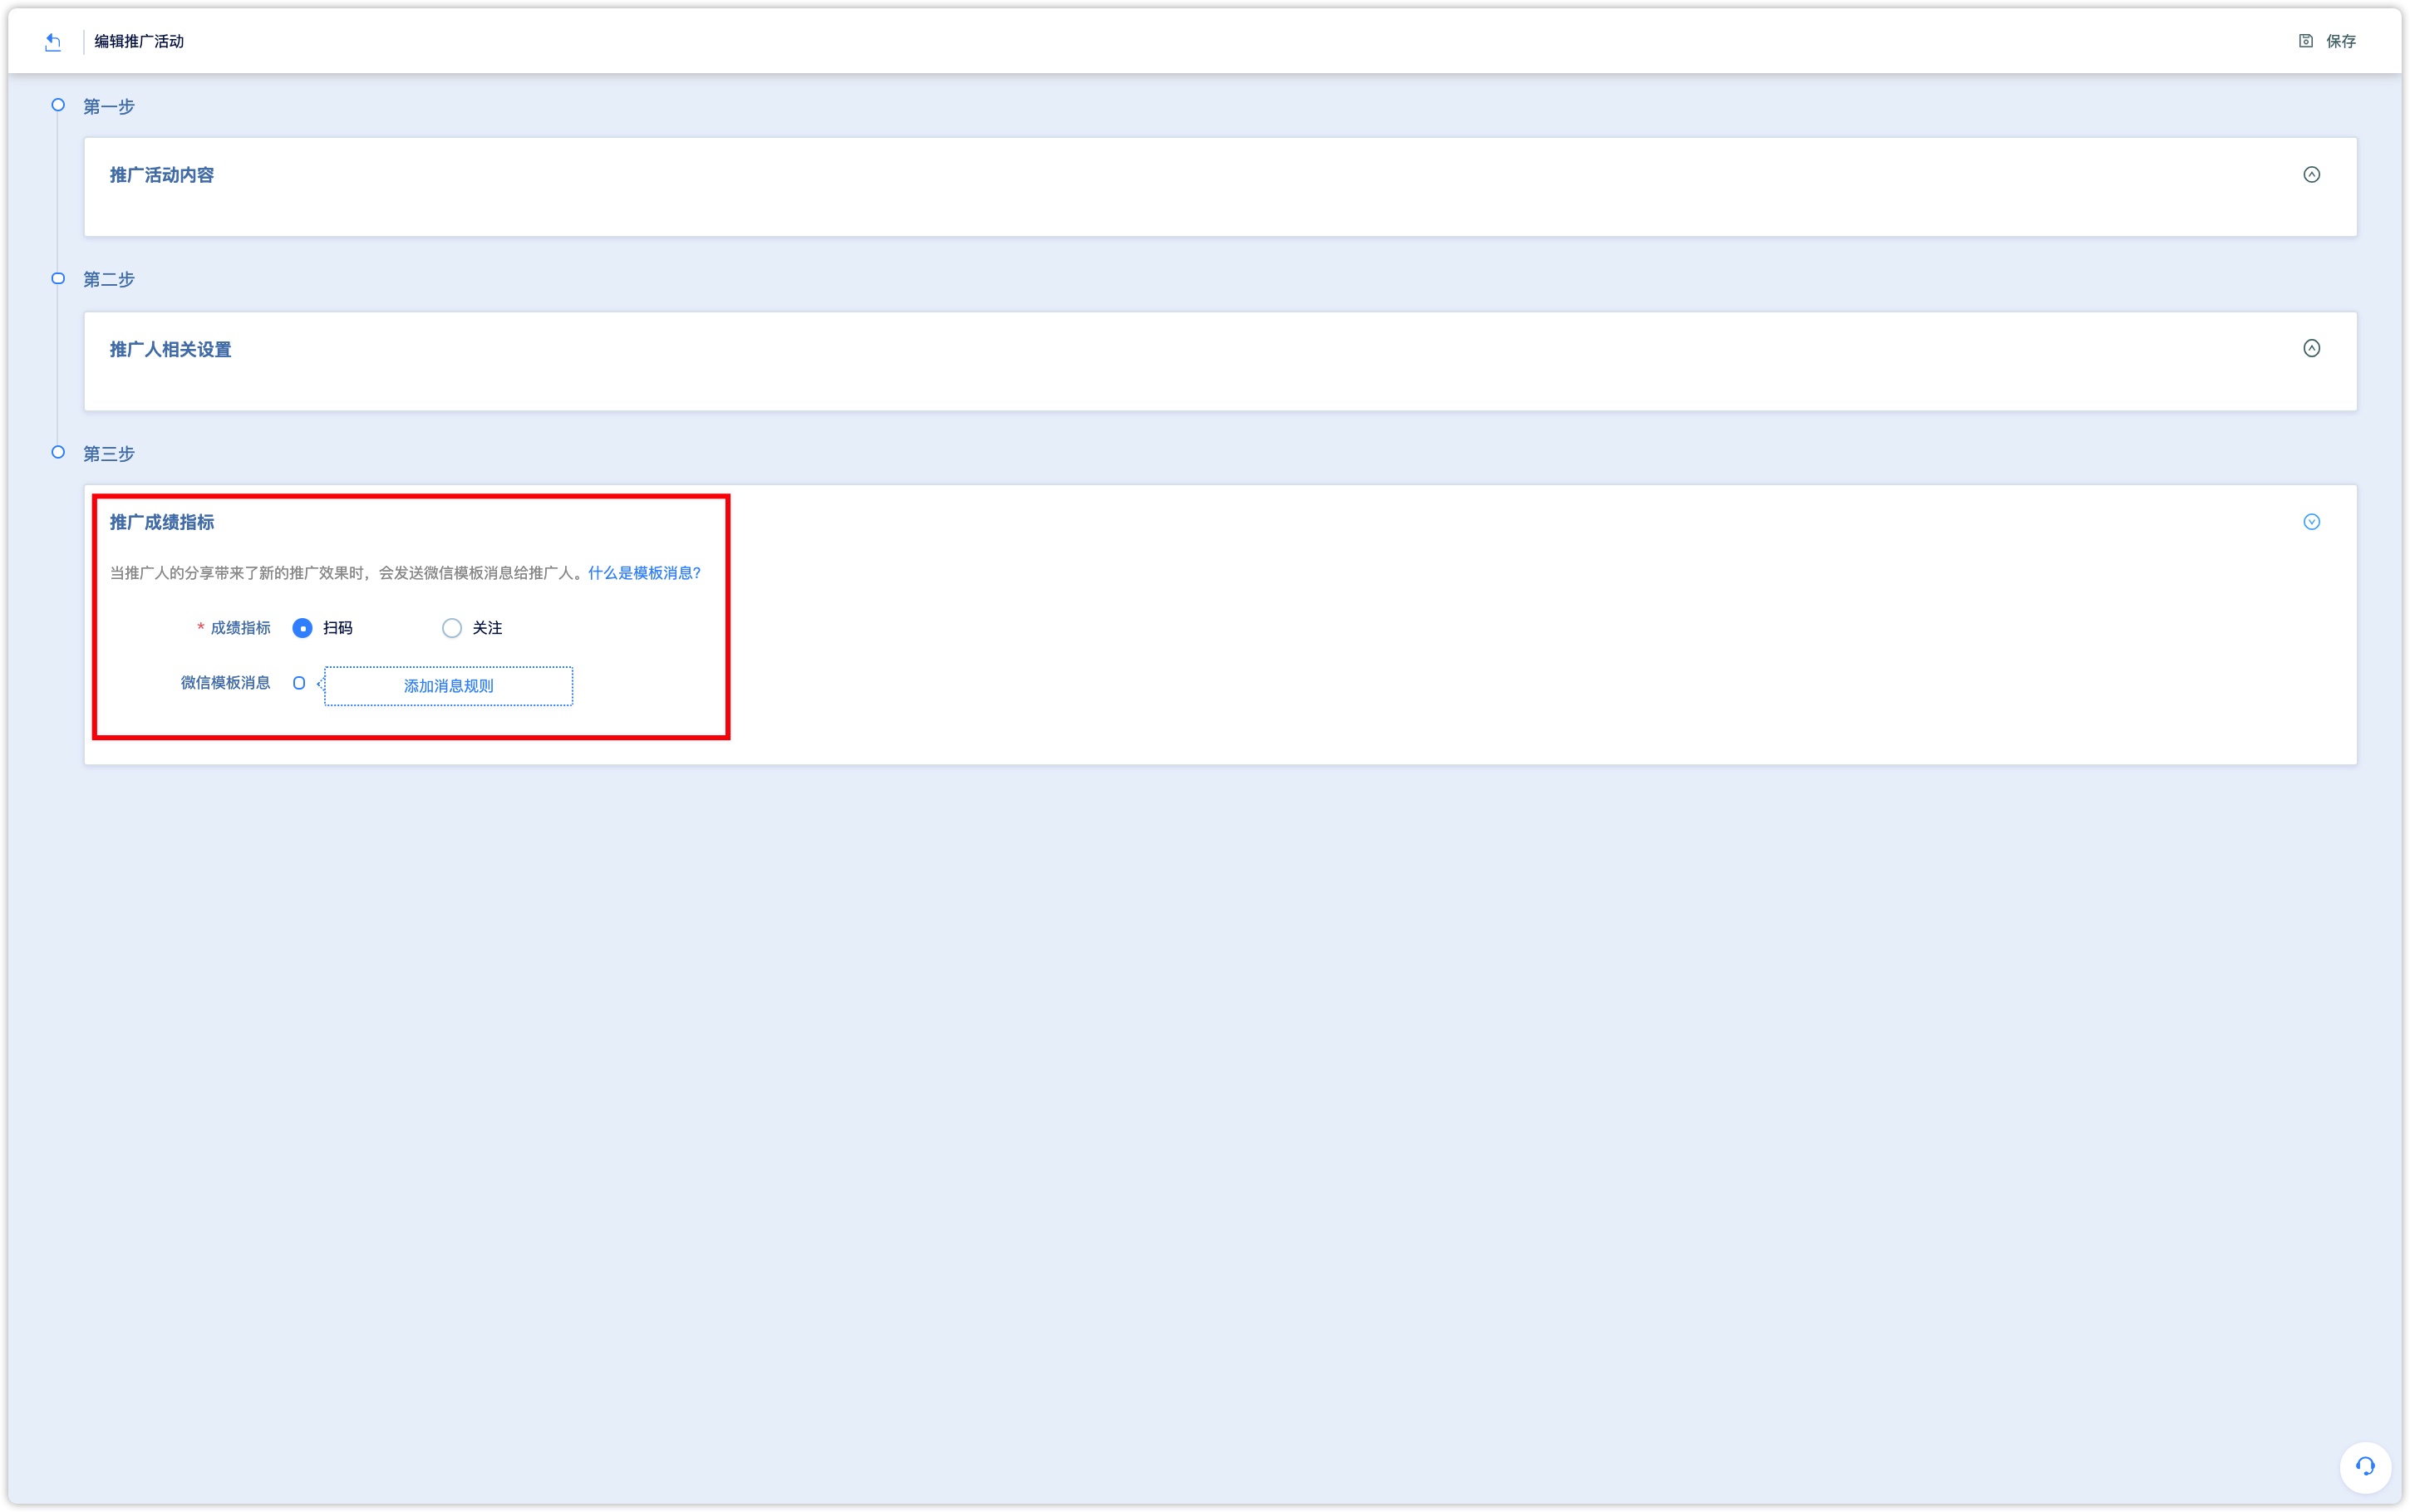Click the 第三步 step label
Image resolution: width=2410 pixels, height=1512 pixels.
click(109, 454)
